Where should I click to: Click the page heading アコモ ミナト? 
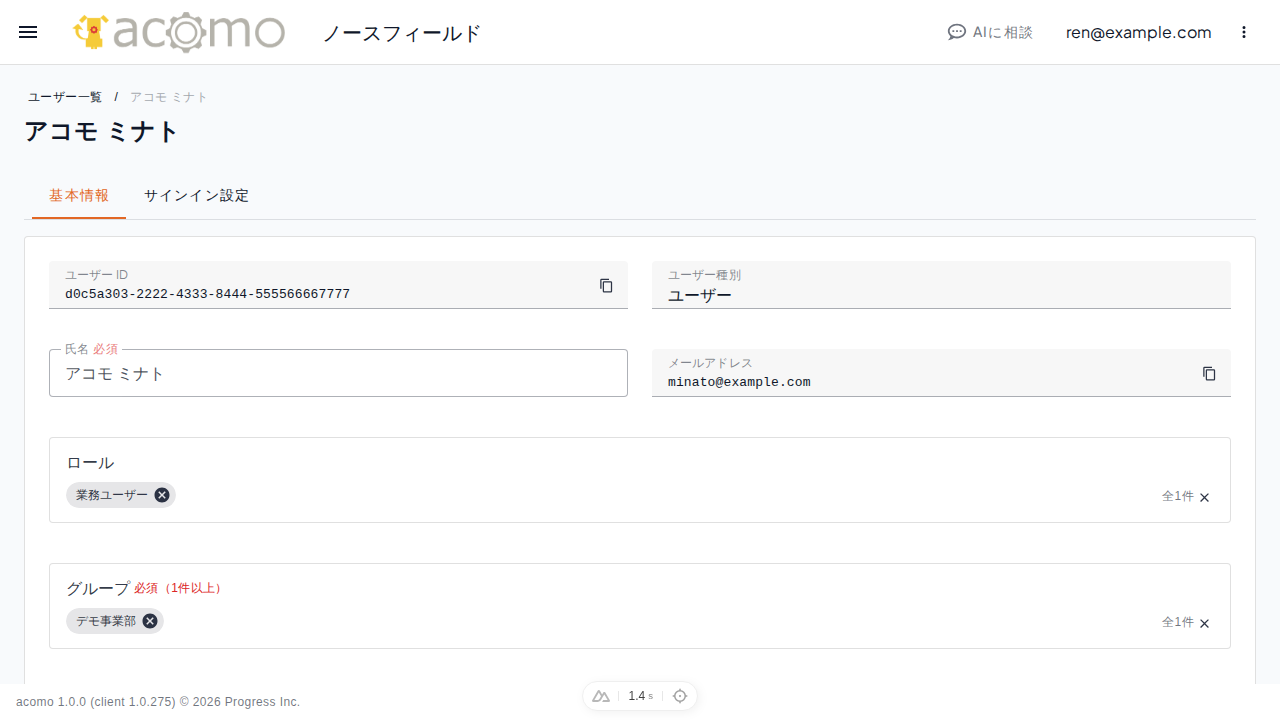click(x=102, y=131)
